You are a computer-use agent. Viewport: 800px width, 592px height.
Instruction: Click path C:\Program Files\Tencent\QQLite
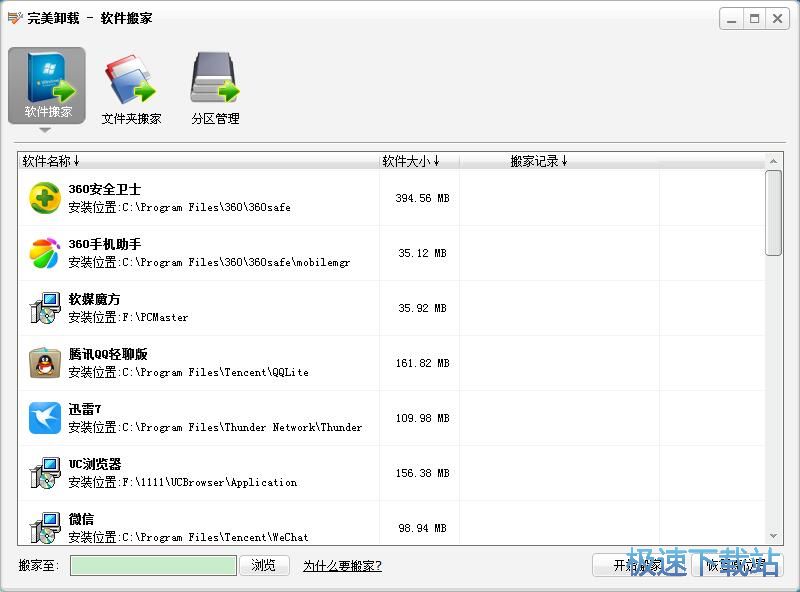[215, 373]
